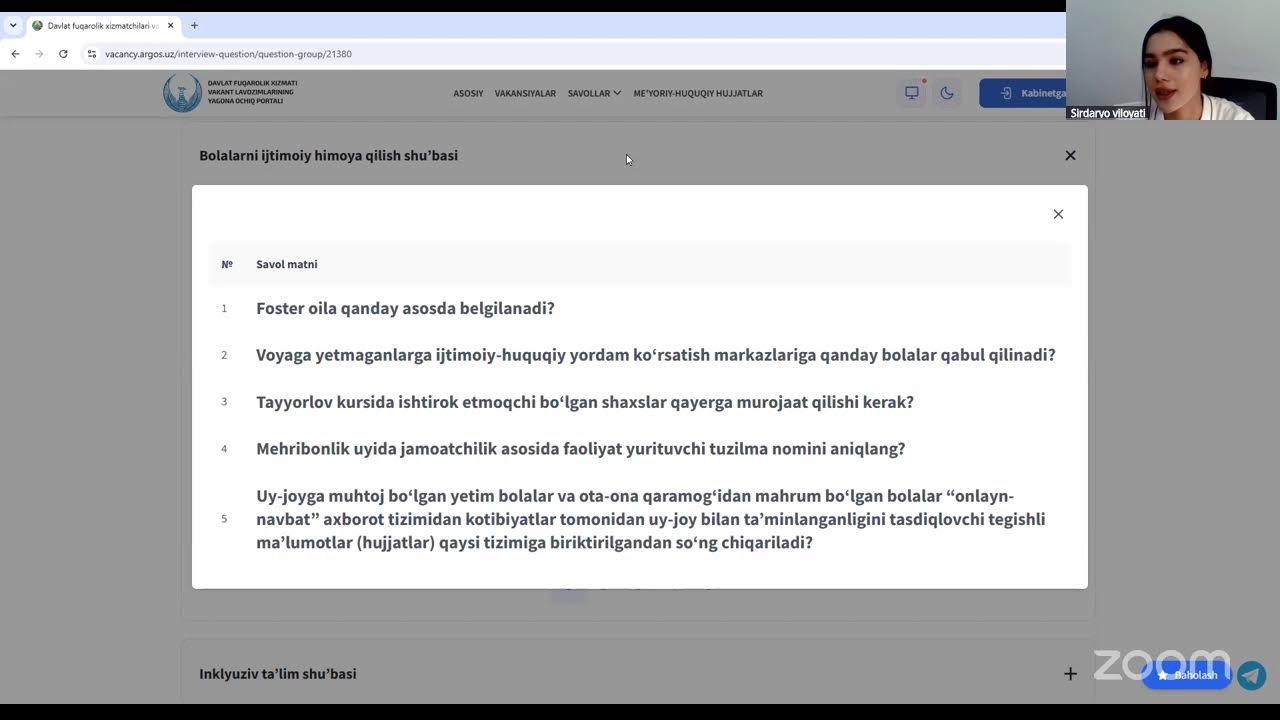Open the VAKANSIYALAR menu item
The image size is (1280, 720).
click(525, 93)
